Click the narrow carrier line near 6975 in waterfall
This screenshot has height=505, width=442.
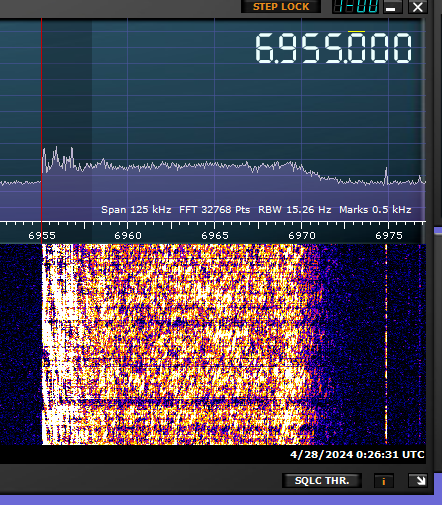tap(386, 343)
